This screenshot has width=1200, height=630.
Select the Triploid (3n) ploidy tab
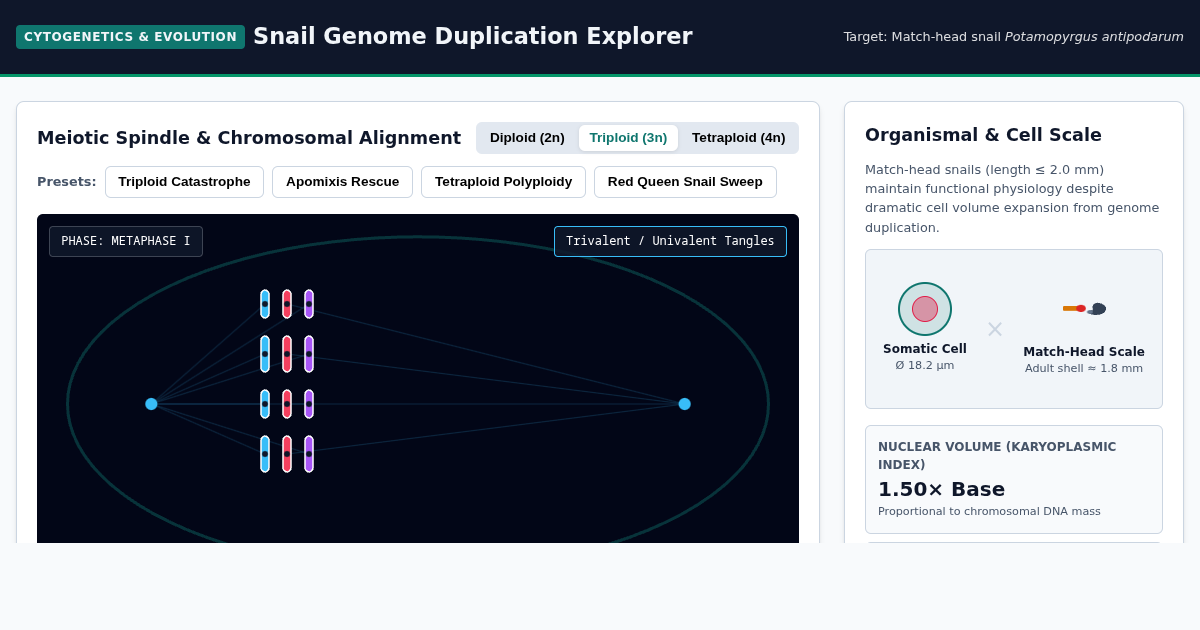628,138
